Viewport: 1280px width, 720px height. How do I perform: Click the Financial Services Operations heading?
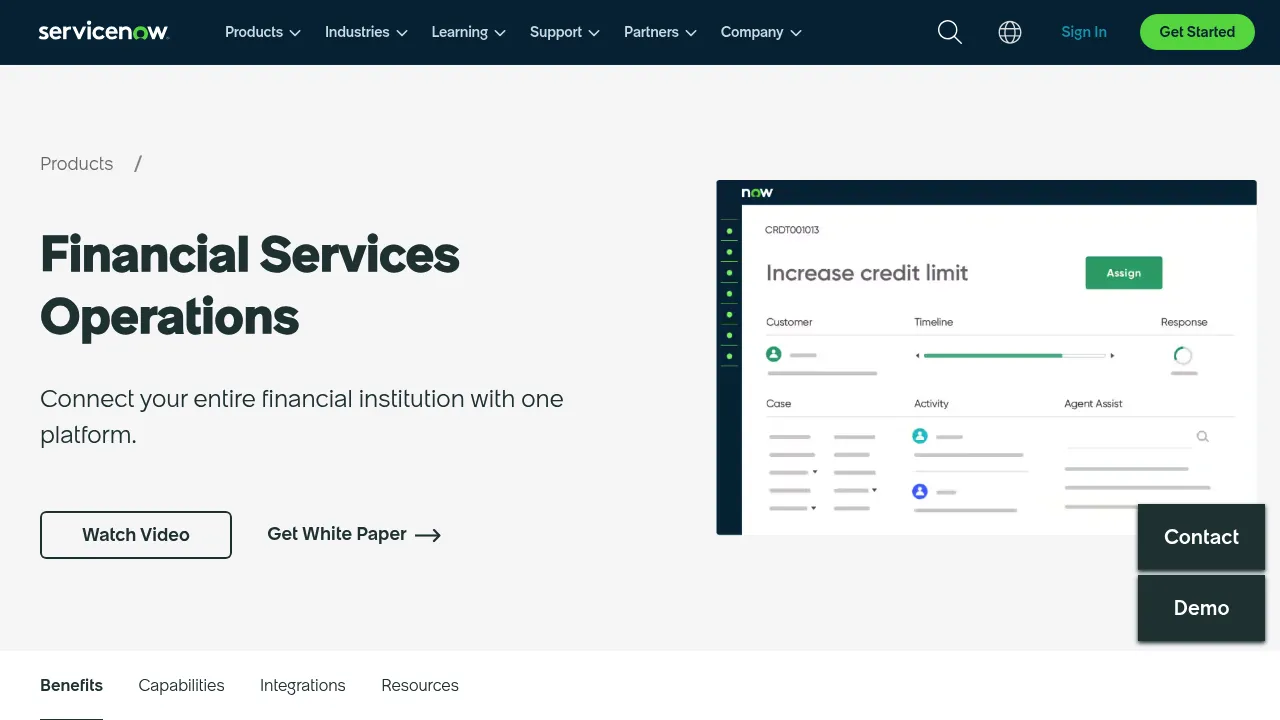(250, 286)
